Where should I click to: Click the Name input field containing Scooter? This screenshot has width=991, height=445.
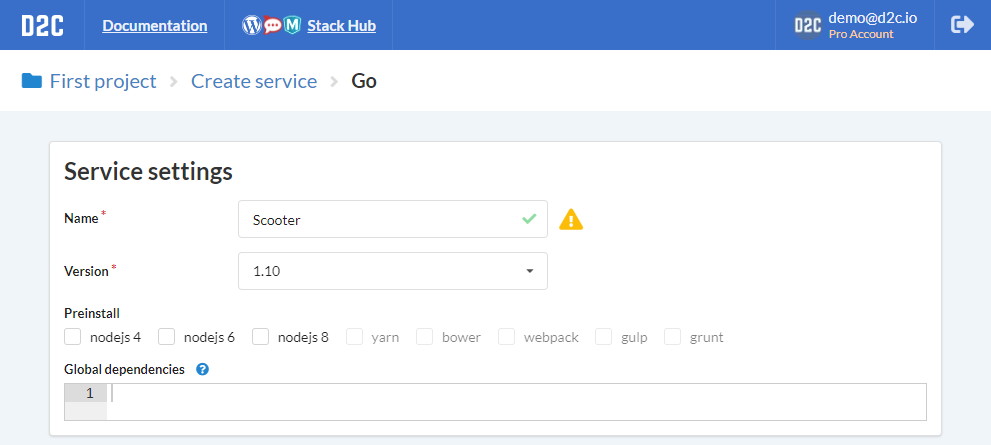392,219
